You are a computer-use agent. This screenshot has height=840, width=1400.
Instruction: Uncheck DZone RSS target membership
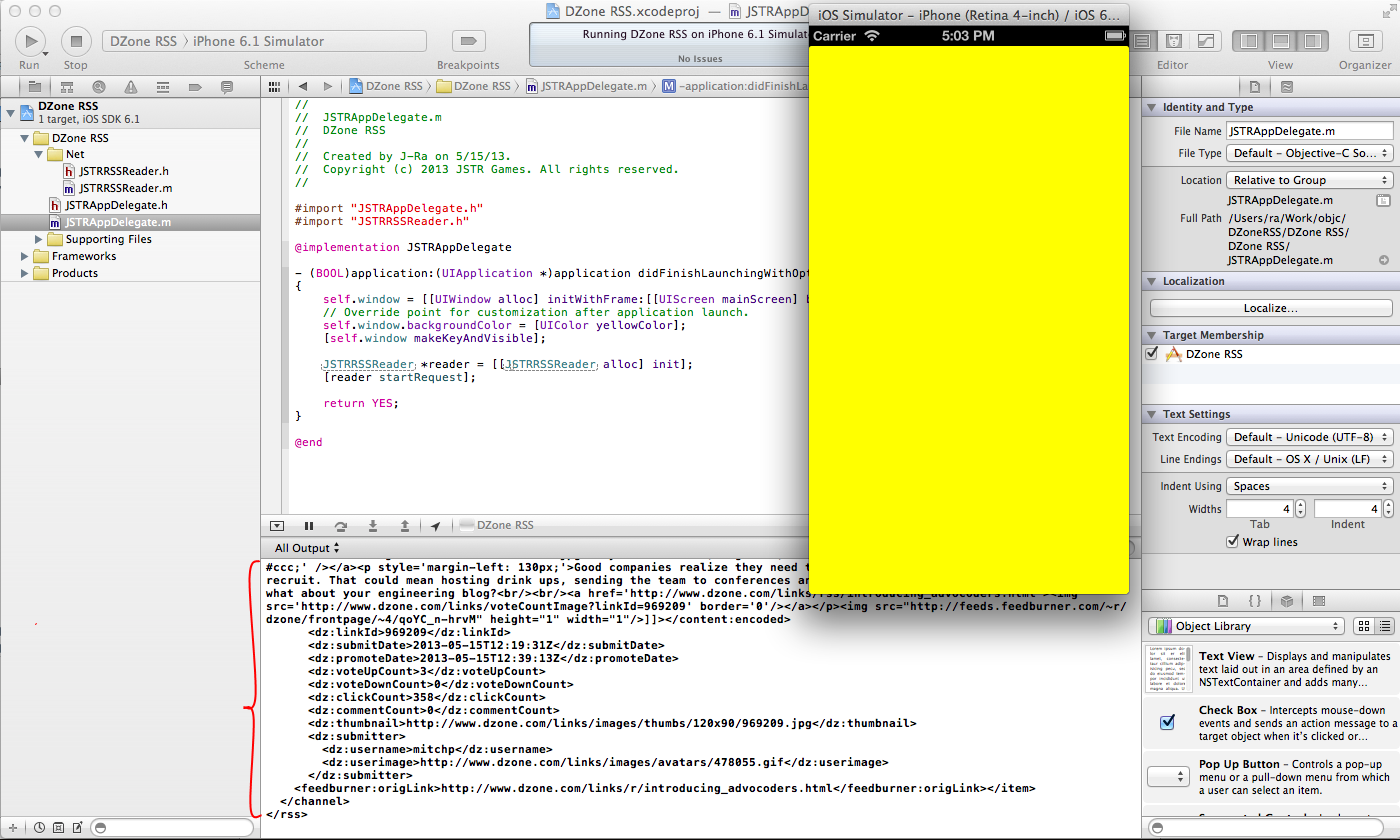coord(1152,354)
